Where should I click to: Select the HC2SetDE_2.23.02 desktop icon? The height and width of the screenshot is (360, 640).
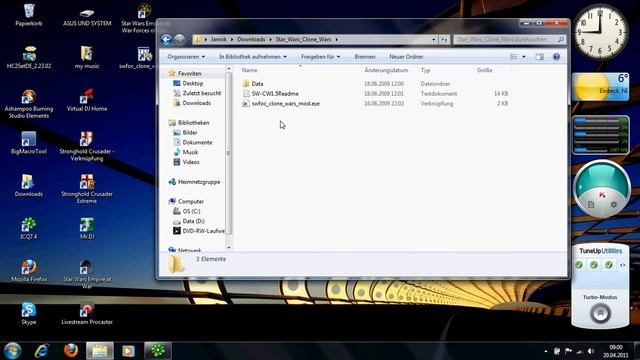pyautogui.click(x=29, y=57)
